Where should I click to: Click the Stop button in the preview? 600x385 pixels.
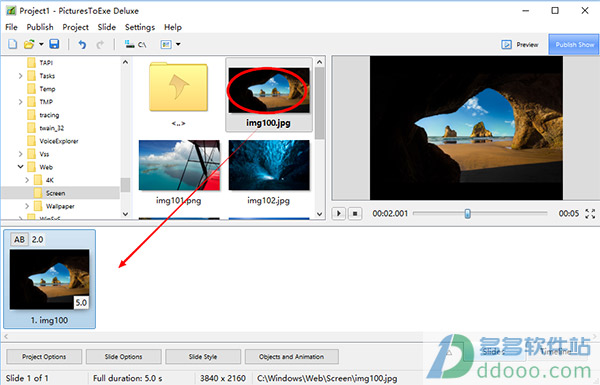tap(355, 213)
